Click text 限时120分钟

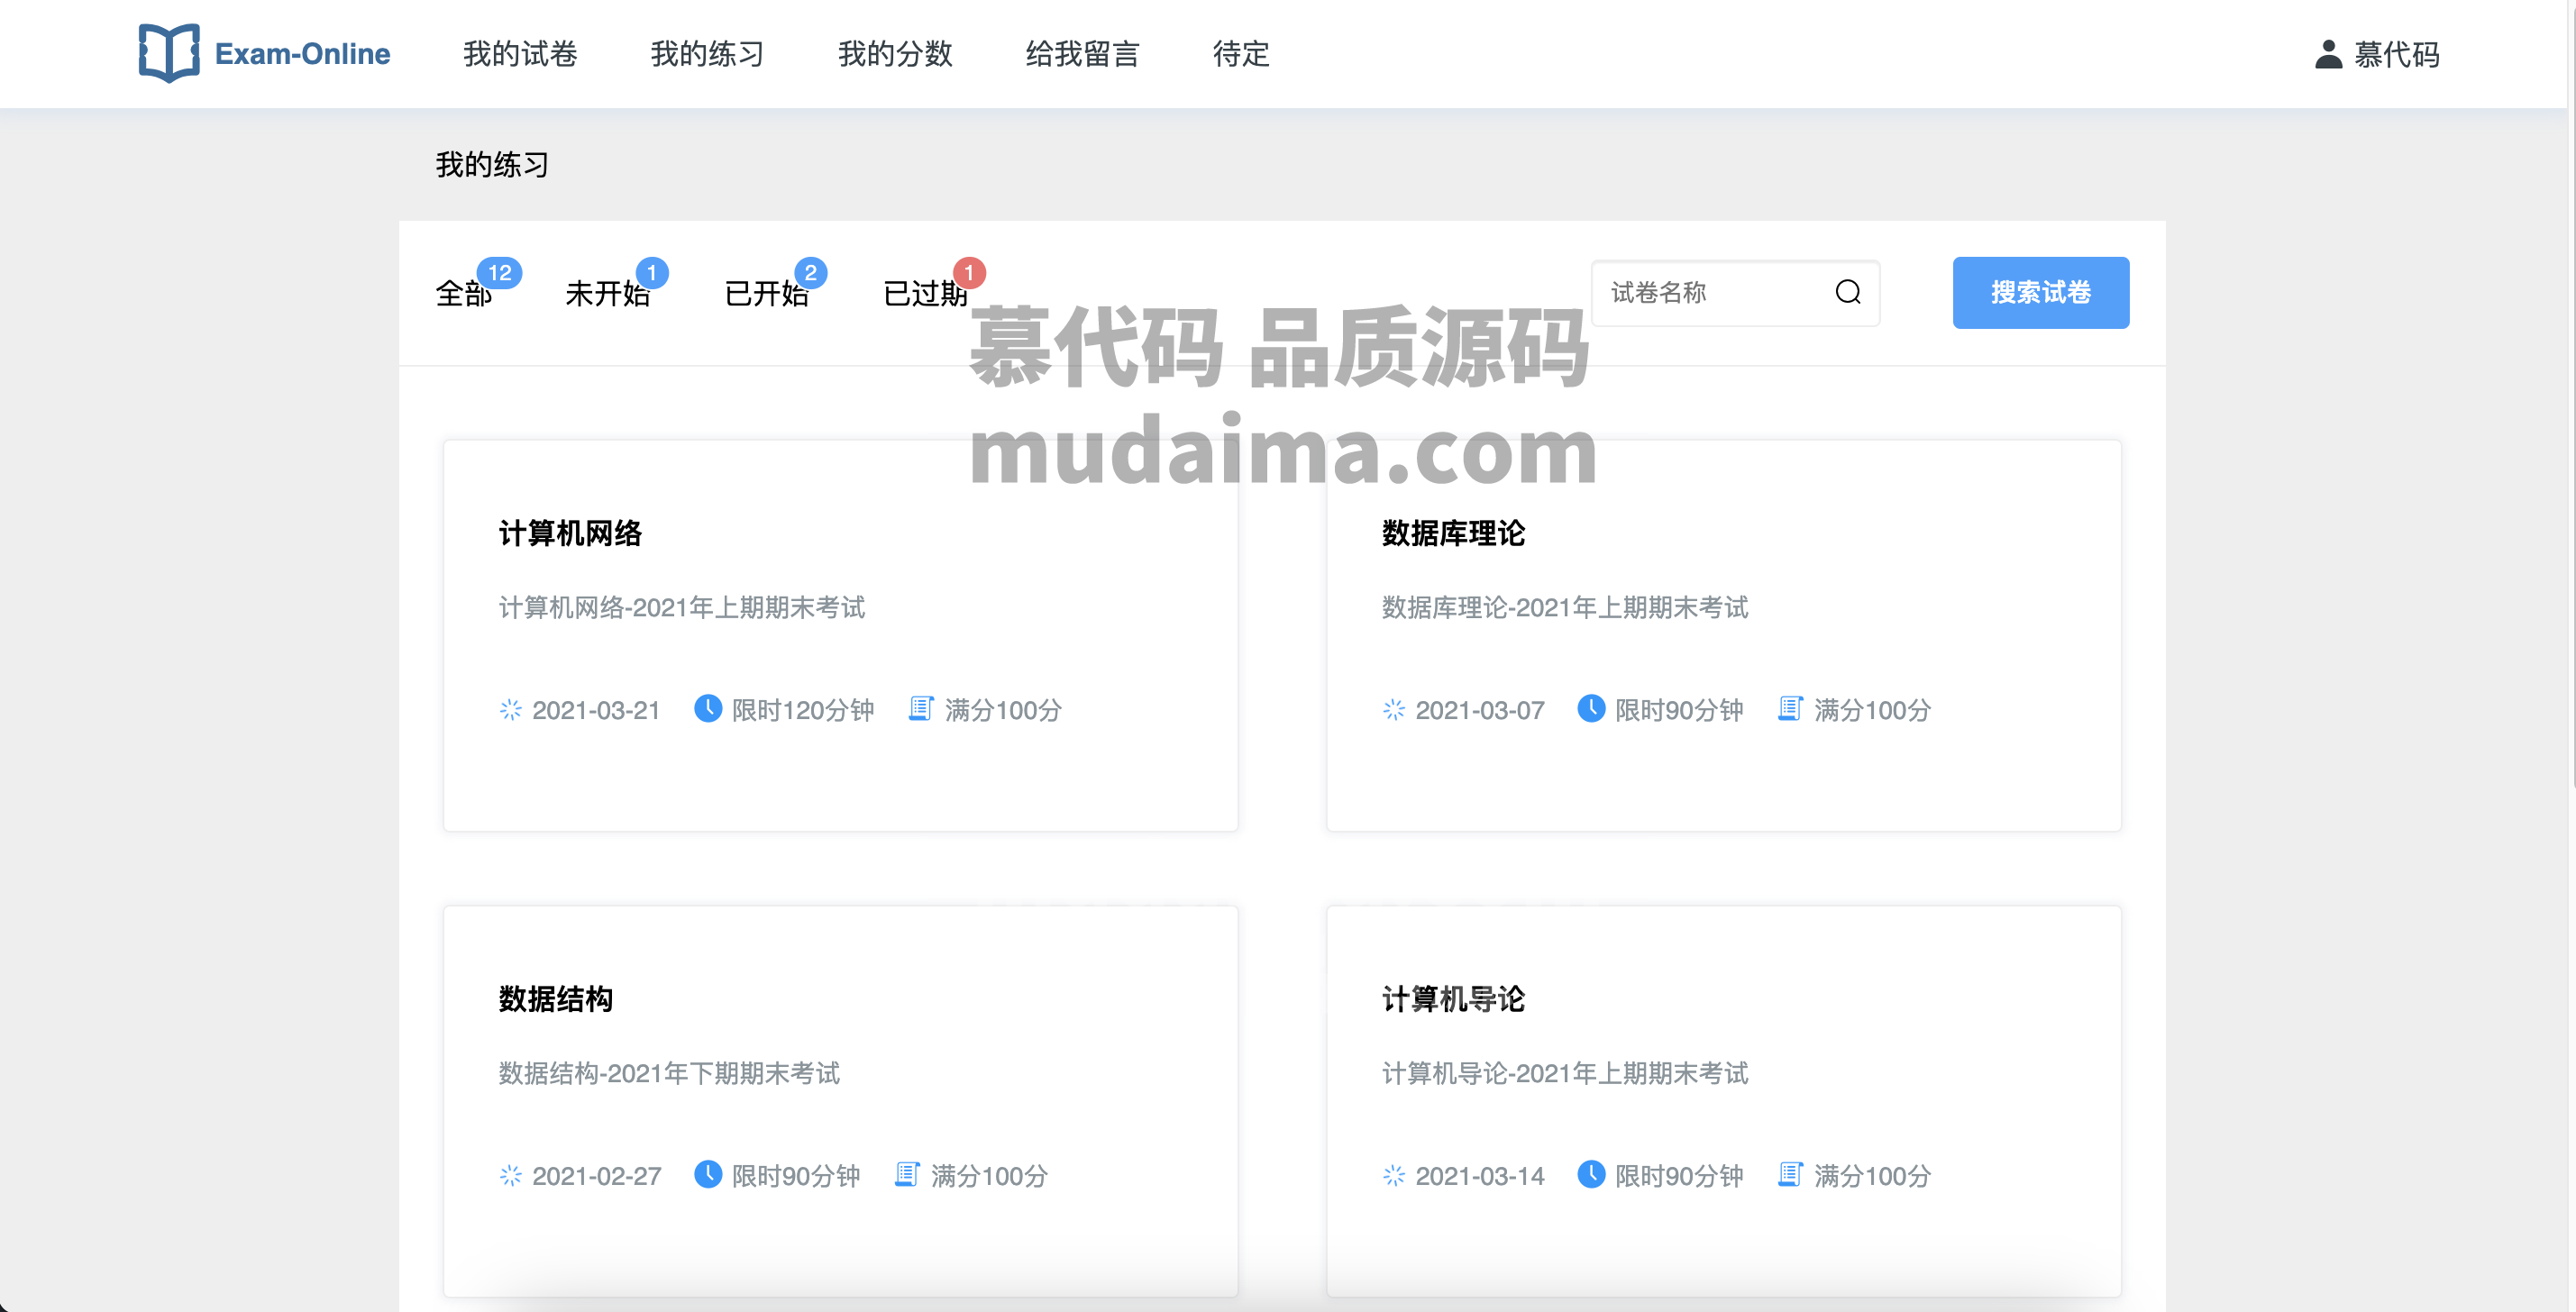coord(802,710)
